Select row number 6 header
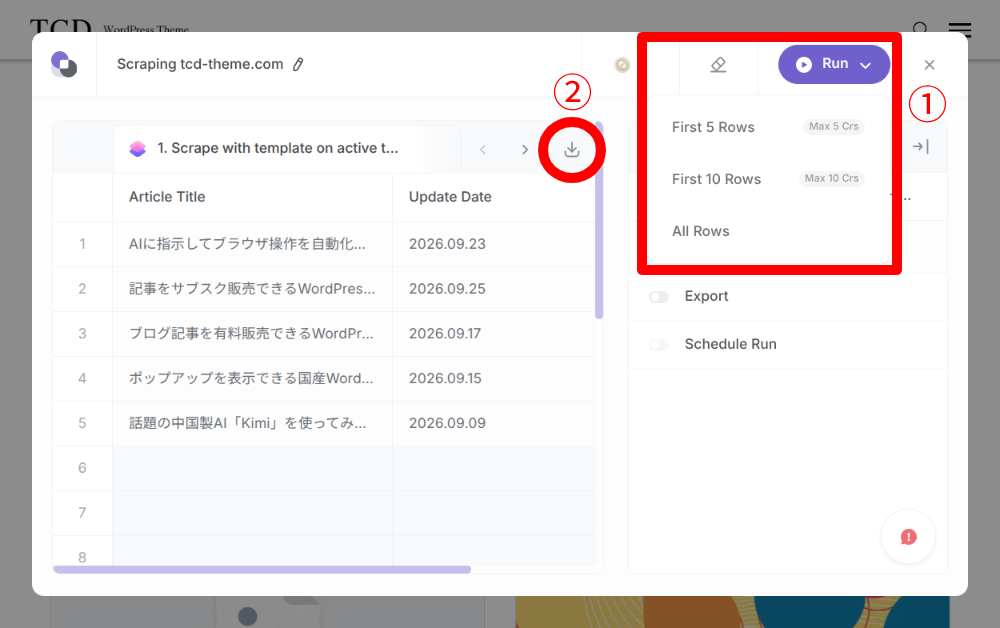The image size is (1000, 628). [82, 468]
